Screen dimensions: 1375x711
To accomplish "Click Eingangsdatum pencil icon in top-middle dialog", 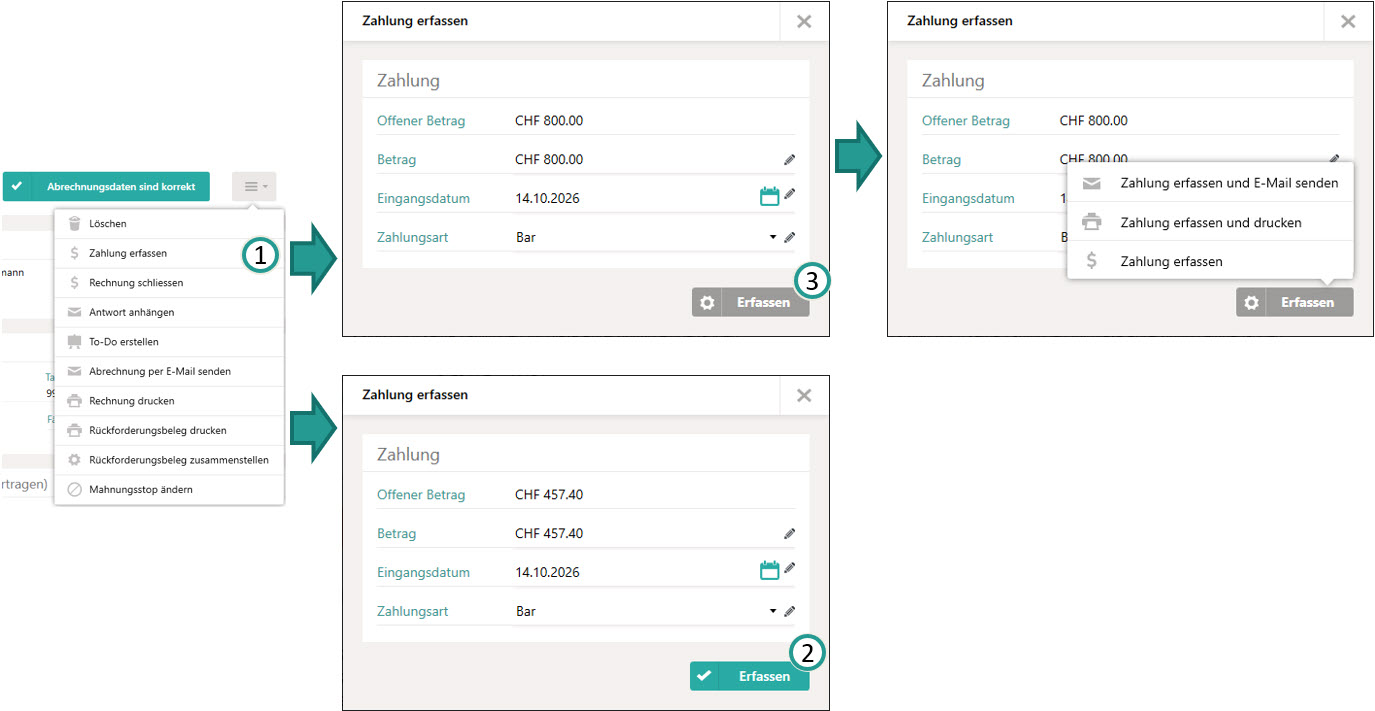I will coord(790,194).
